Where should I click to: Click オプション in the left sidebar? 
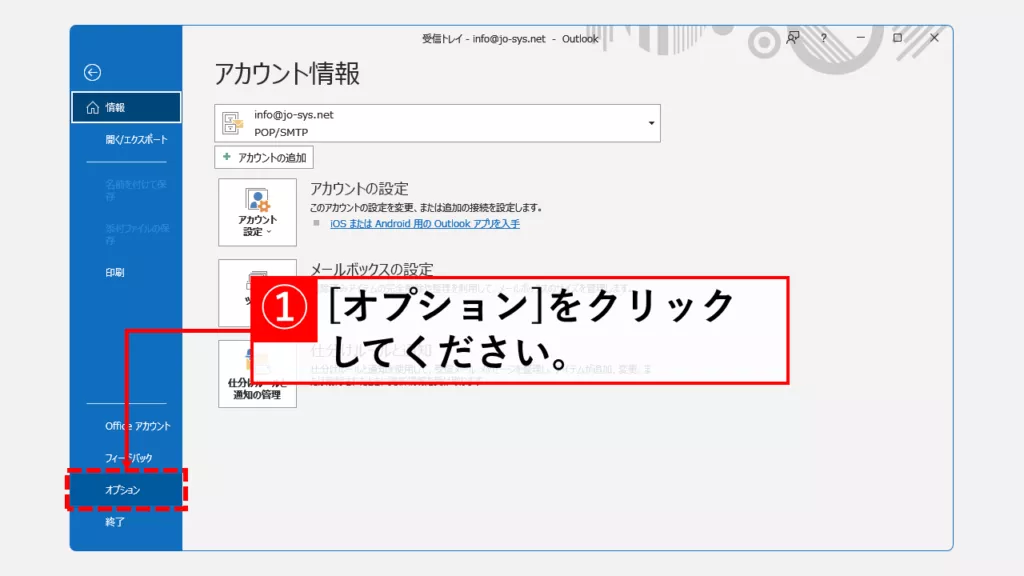[x=123, y=490]
